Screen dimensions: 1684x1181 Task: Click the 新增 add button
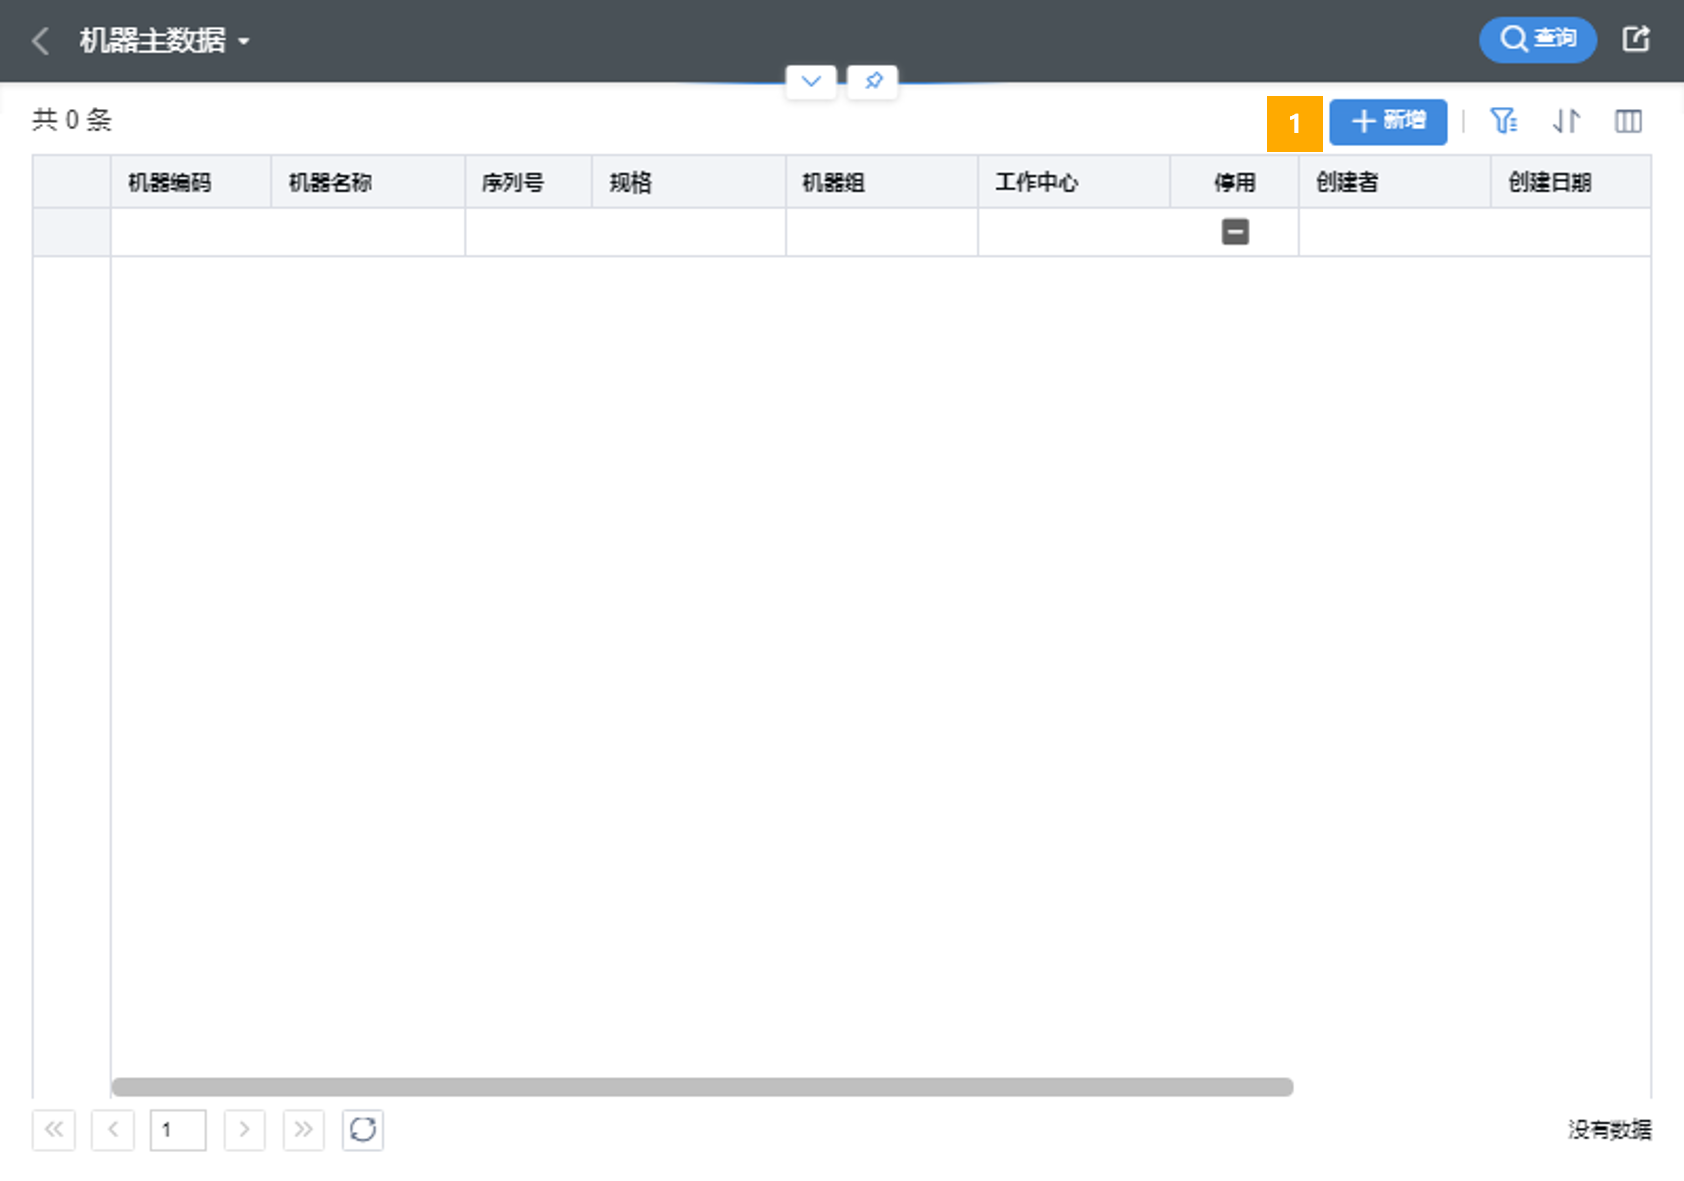point(1388,122)
